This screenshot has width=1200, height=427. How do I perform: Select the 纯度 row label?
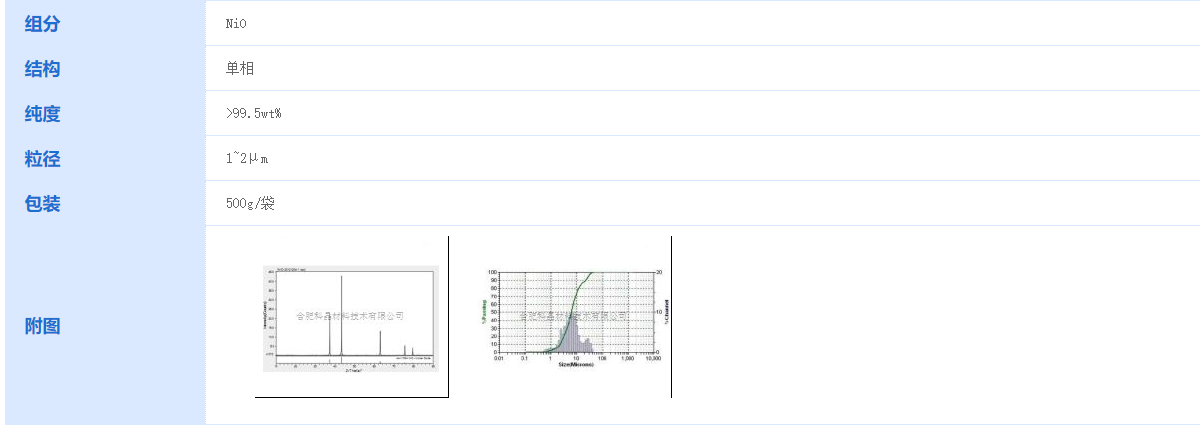[x=43, y=114]
